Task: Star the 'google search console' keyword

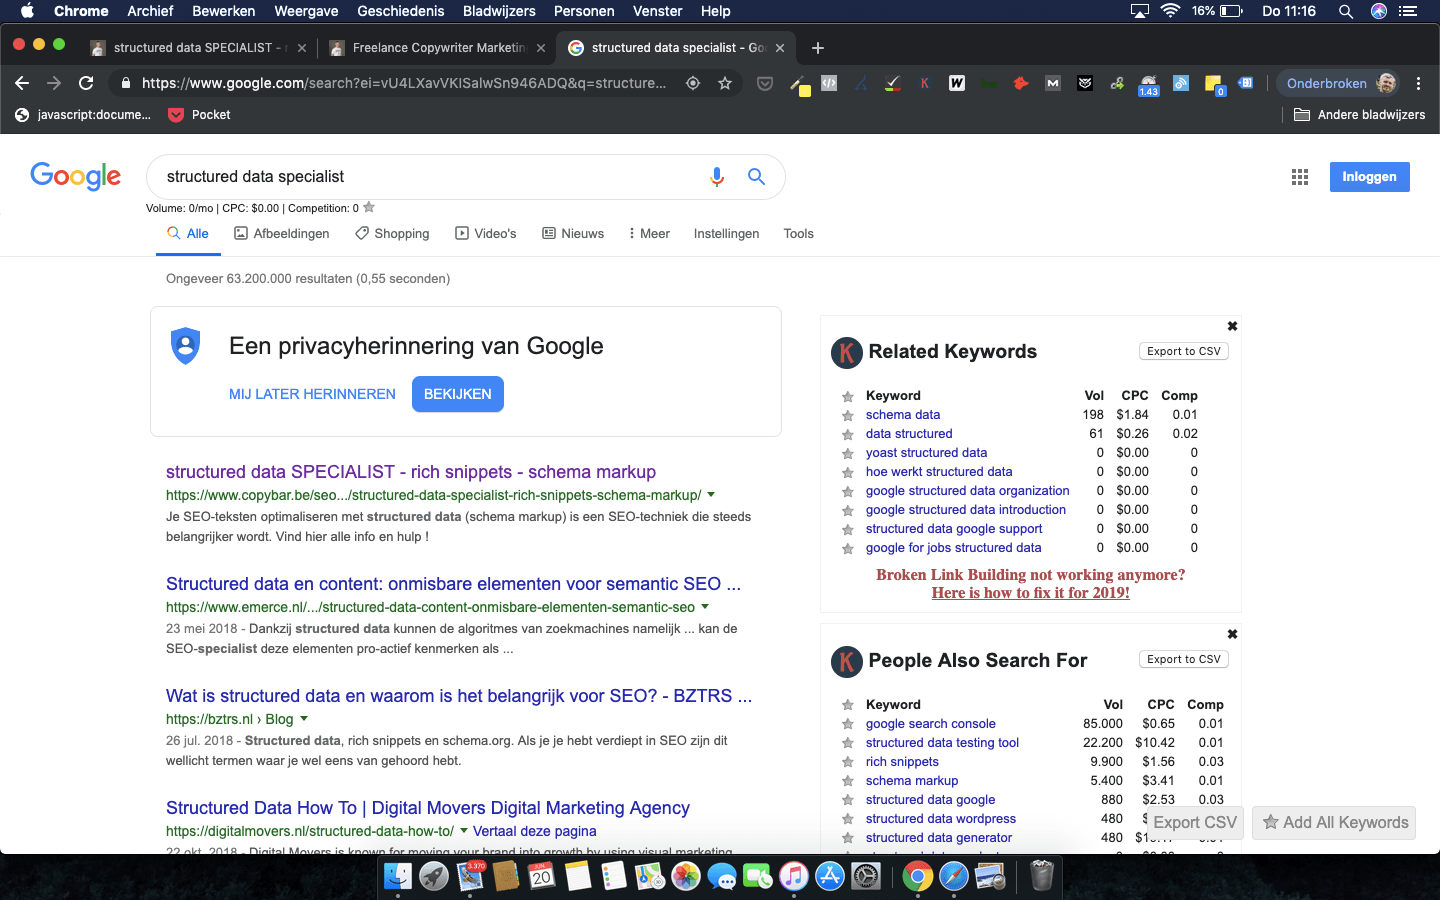Action: pyautogui.click(x=847, y=724)
